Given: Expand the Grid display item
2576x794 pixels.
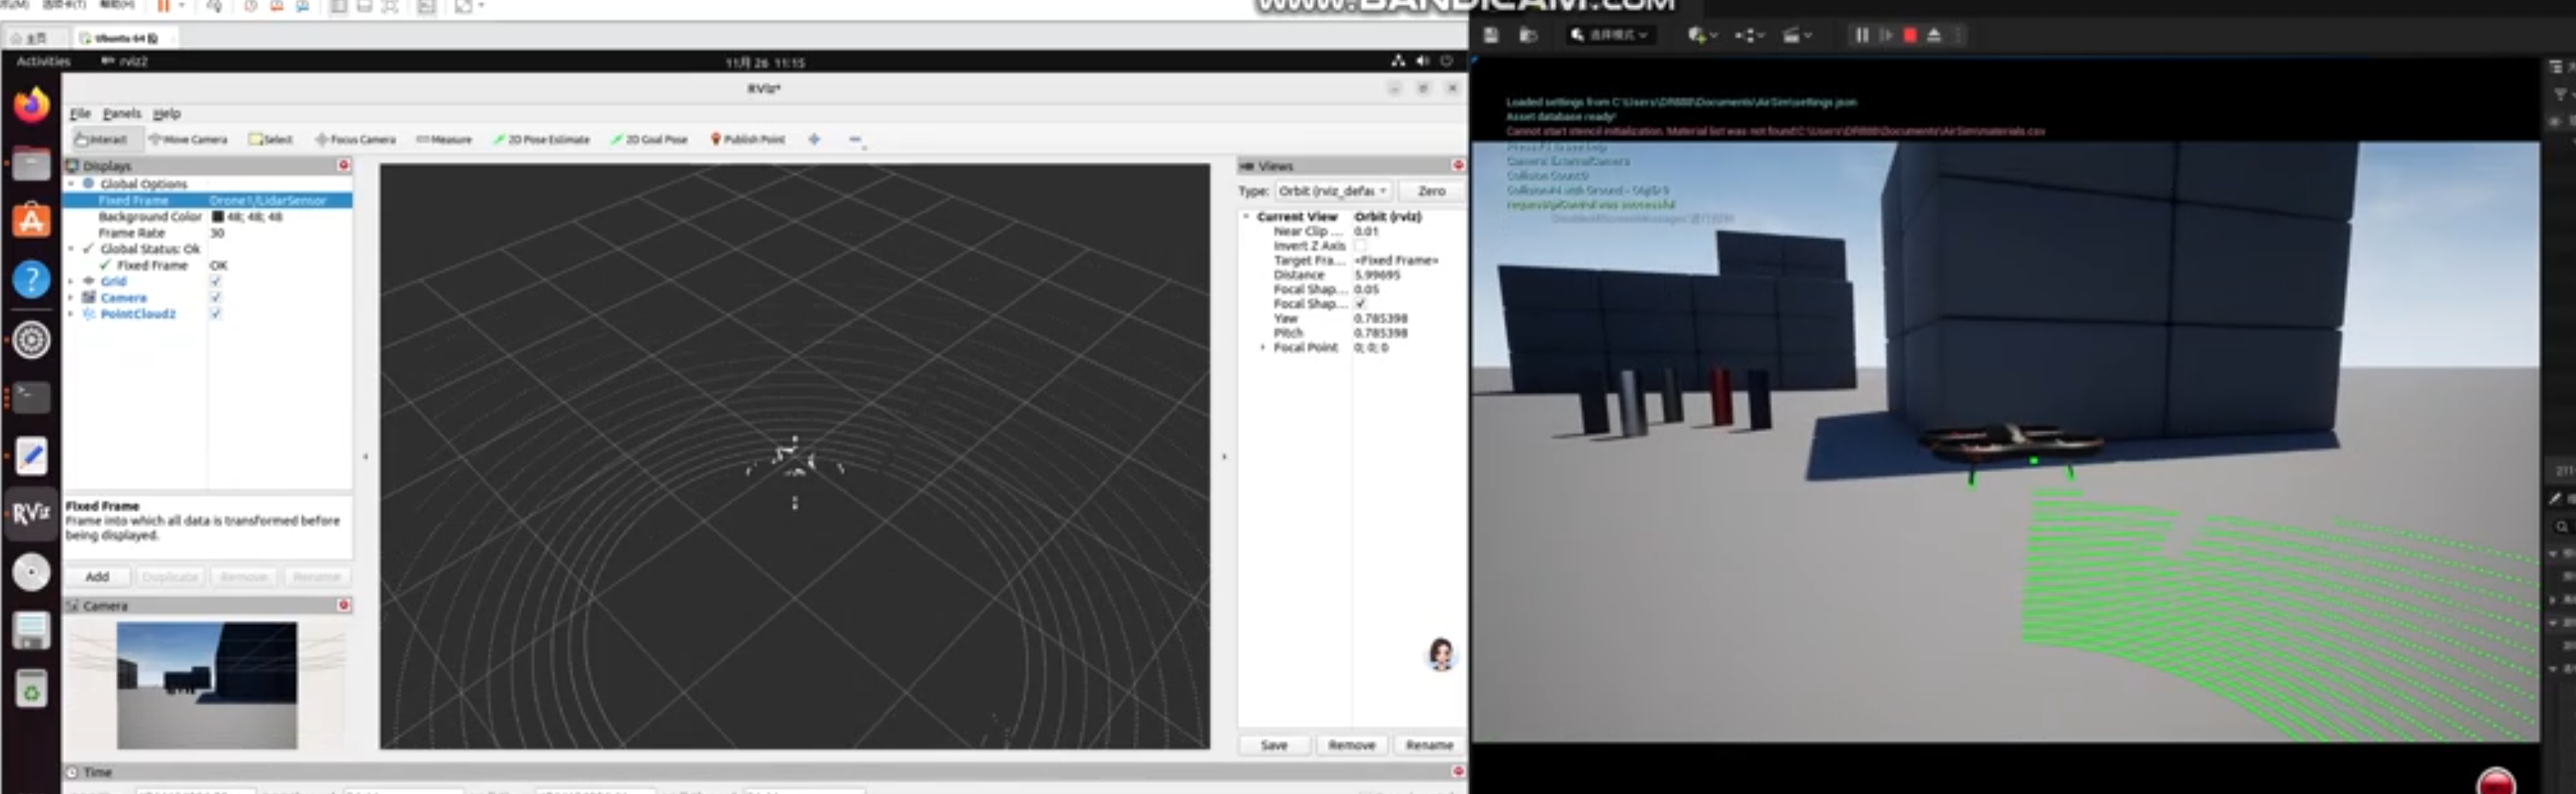Looking at the screenshot, I should (x=71, y=281).
